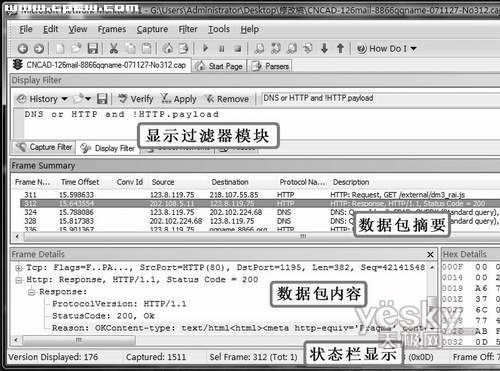Screen dimensions: 500x371
Task: Open the How Do I help dropdown
Action: (x=387, y=49)
